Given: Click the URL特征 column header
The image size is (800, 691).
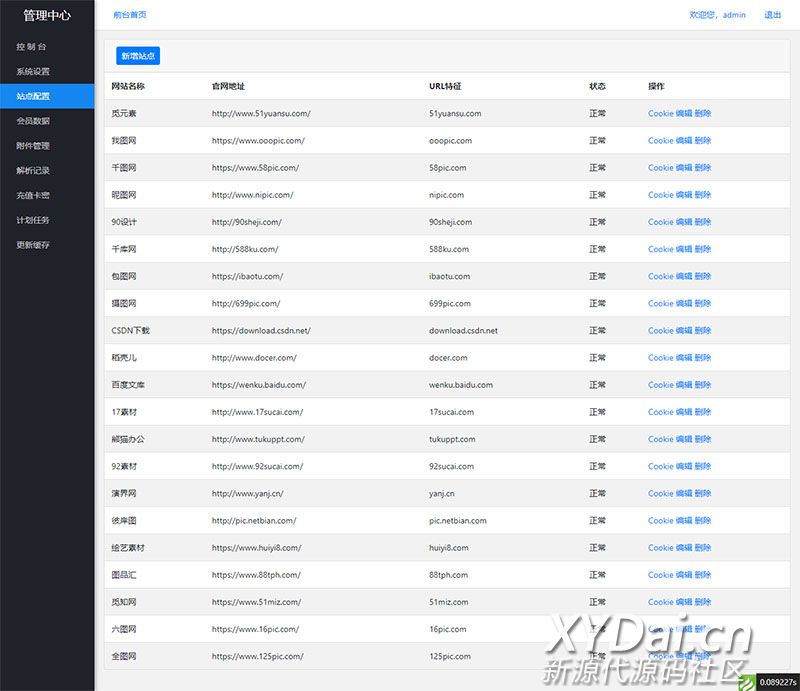Looking at the screenshot, I should (445, 86).
